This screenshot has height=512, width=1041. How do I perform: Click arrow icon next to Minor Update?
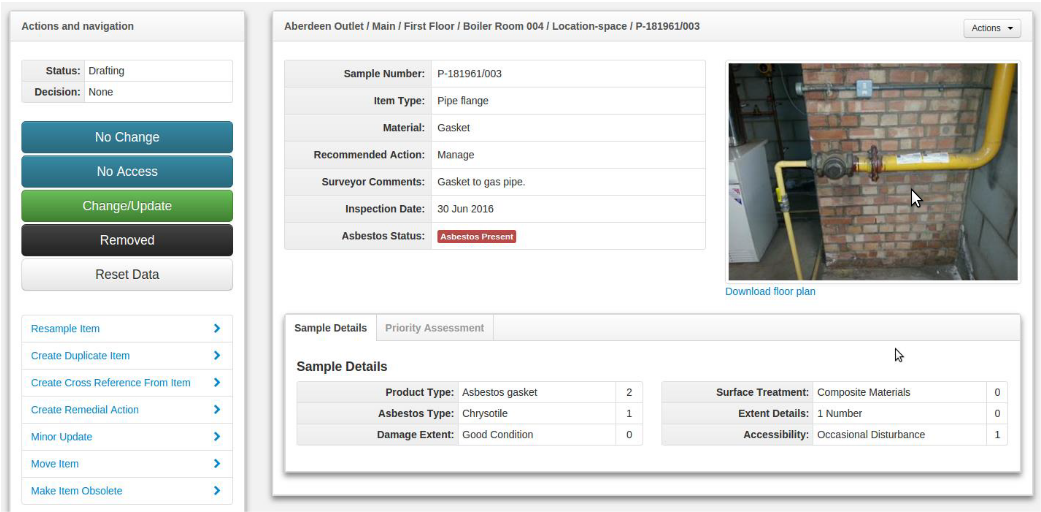coord(216,436)
